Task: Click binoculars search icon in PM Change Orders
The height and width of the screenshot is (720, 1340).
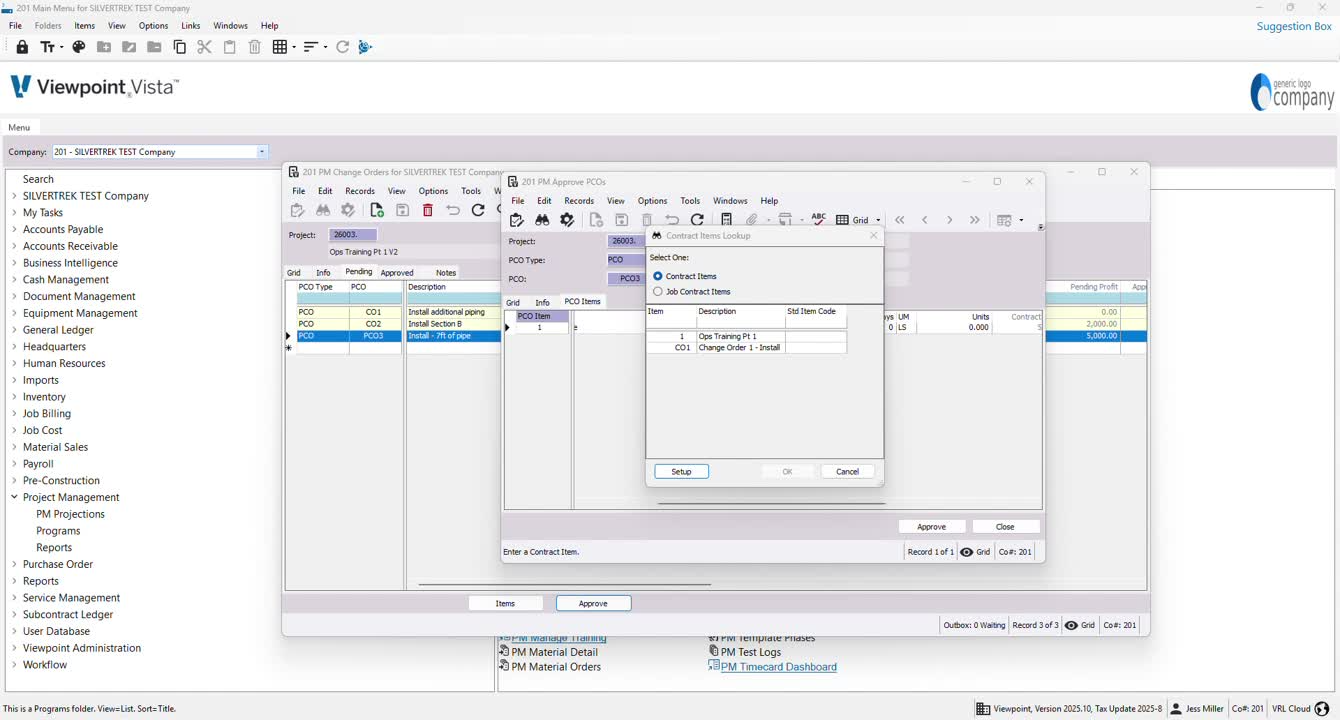Action: pos(323,210)
